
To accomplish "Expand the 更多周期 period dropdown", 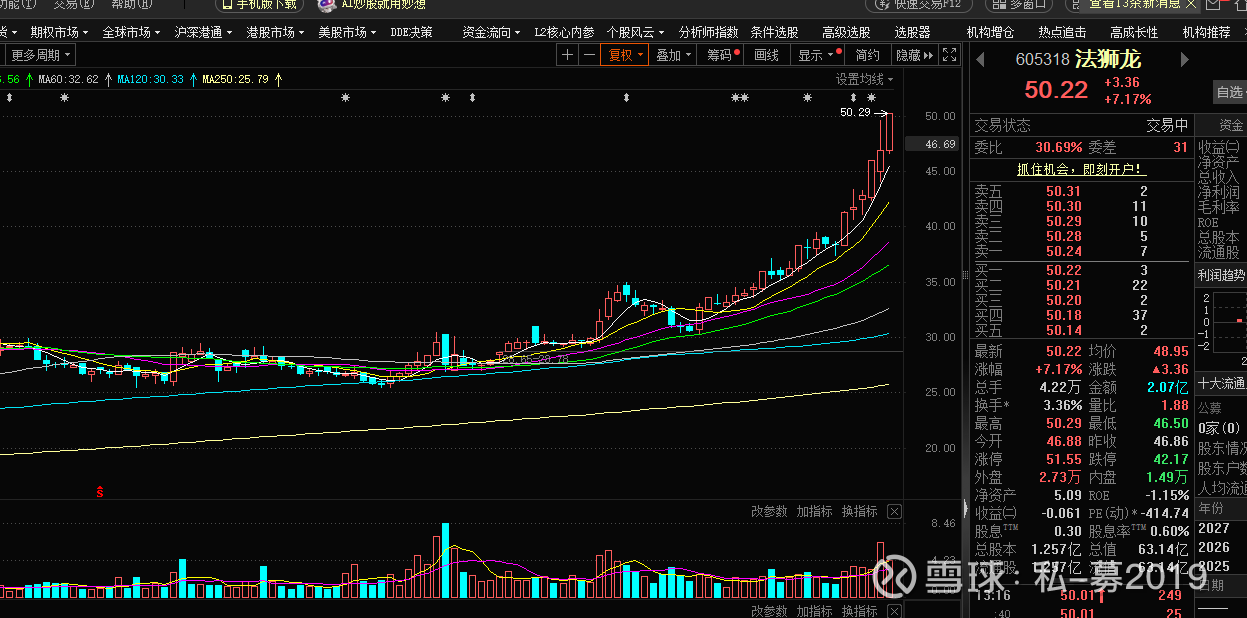I will pyautogui.click(x=42, y=55).
